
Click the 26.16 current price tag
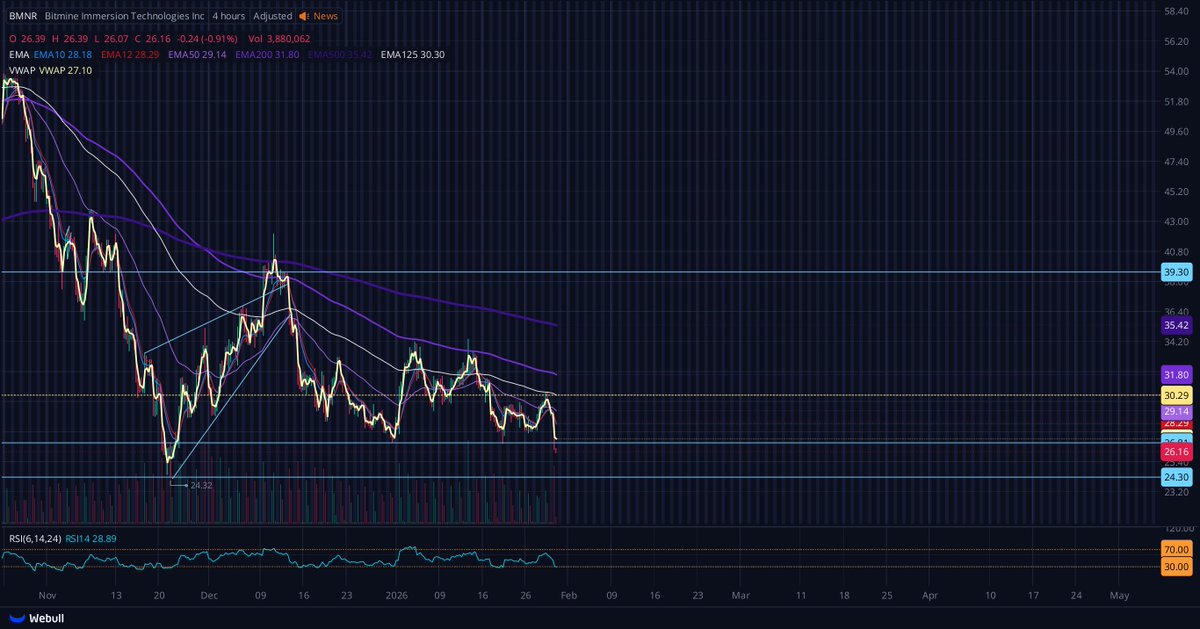coord(1176,452)
